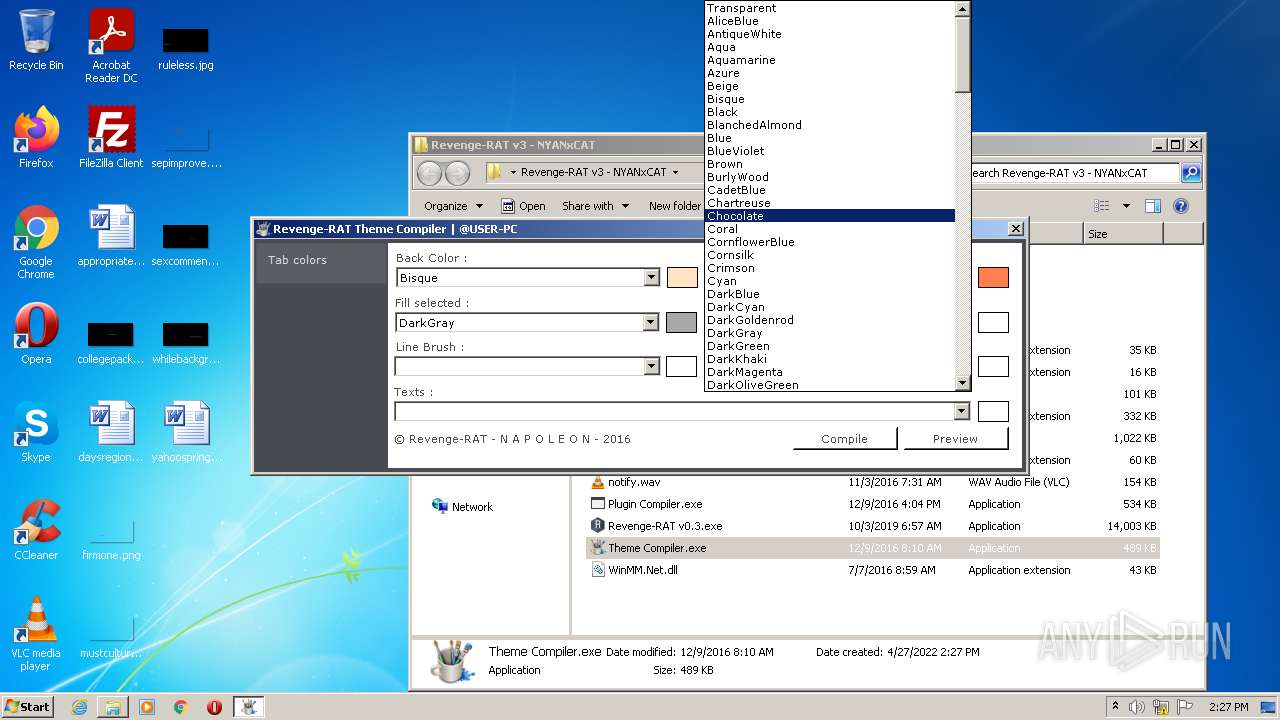The height and width of the screenshot is (720, 1280).
Task: Toggle the Explorer preview pane icon
Action: tap(1152, 206)
